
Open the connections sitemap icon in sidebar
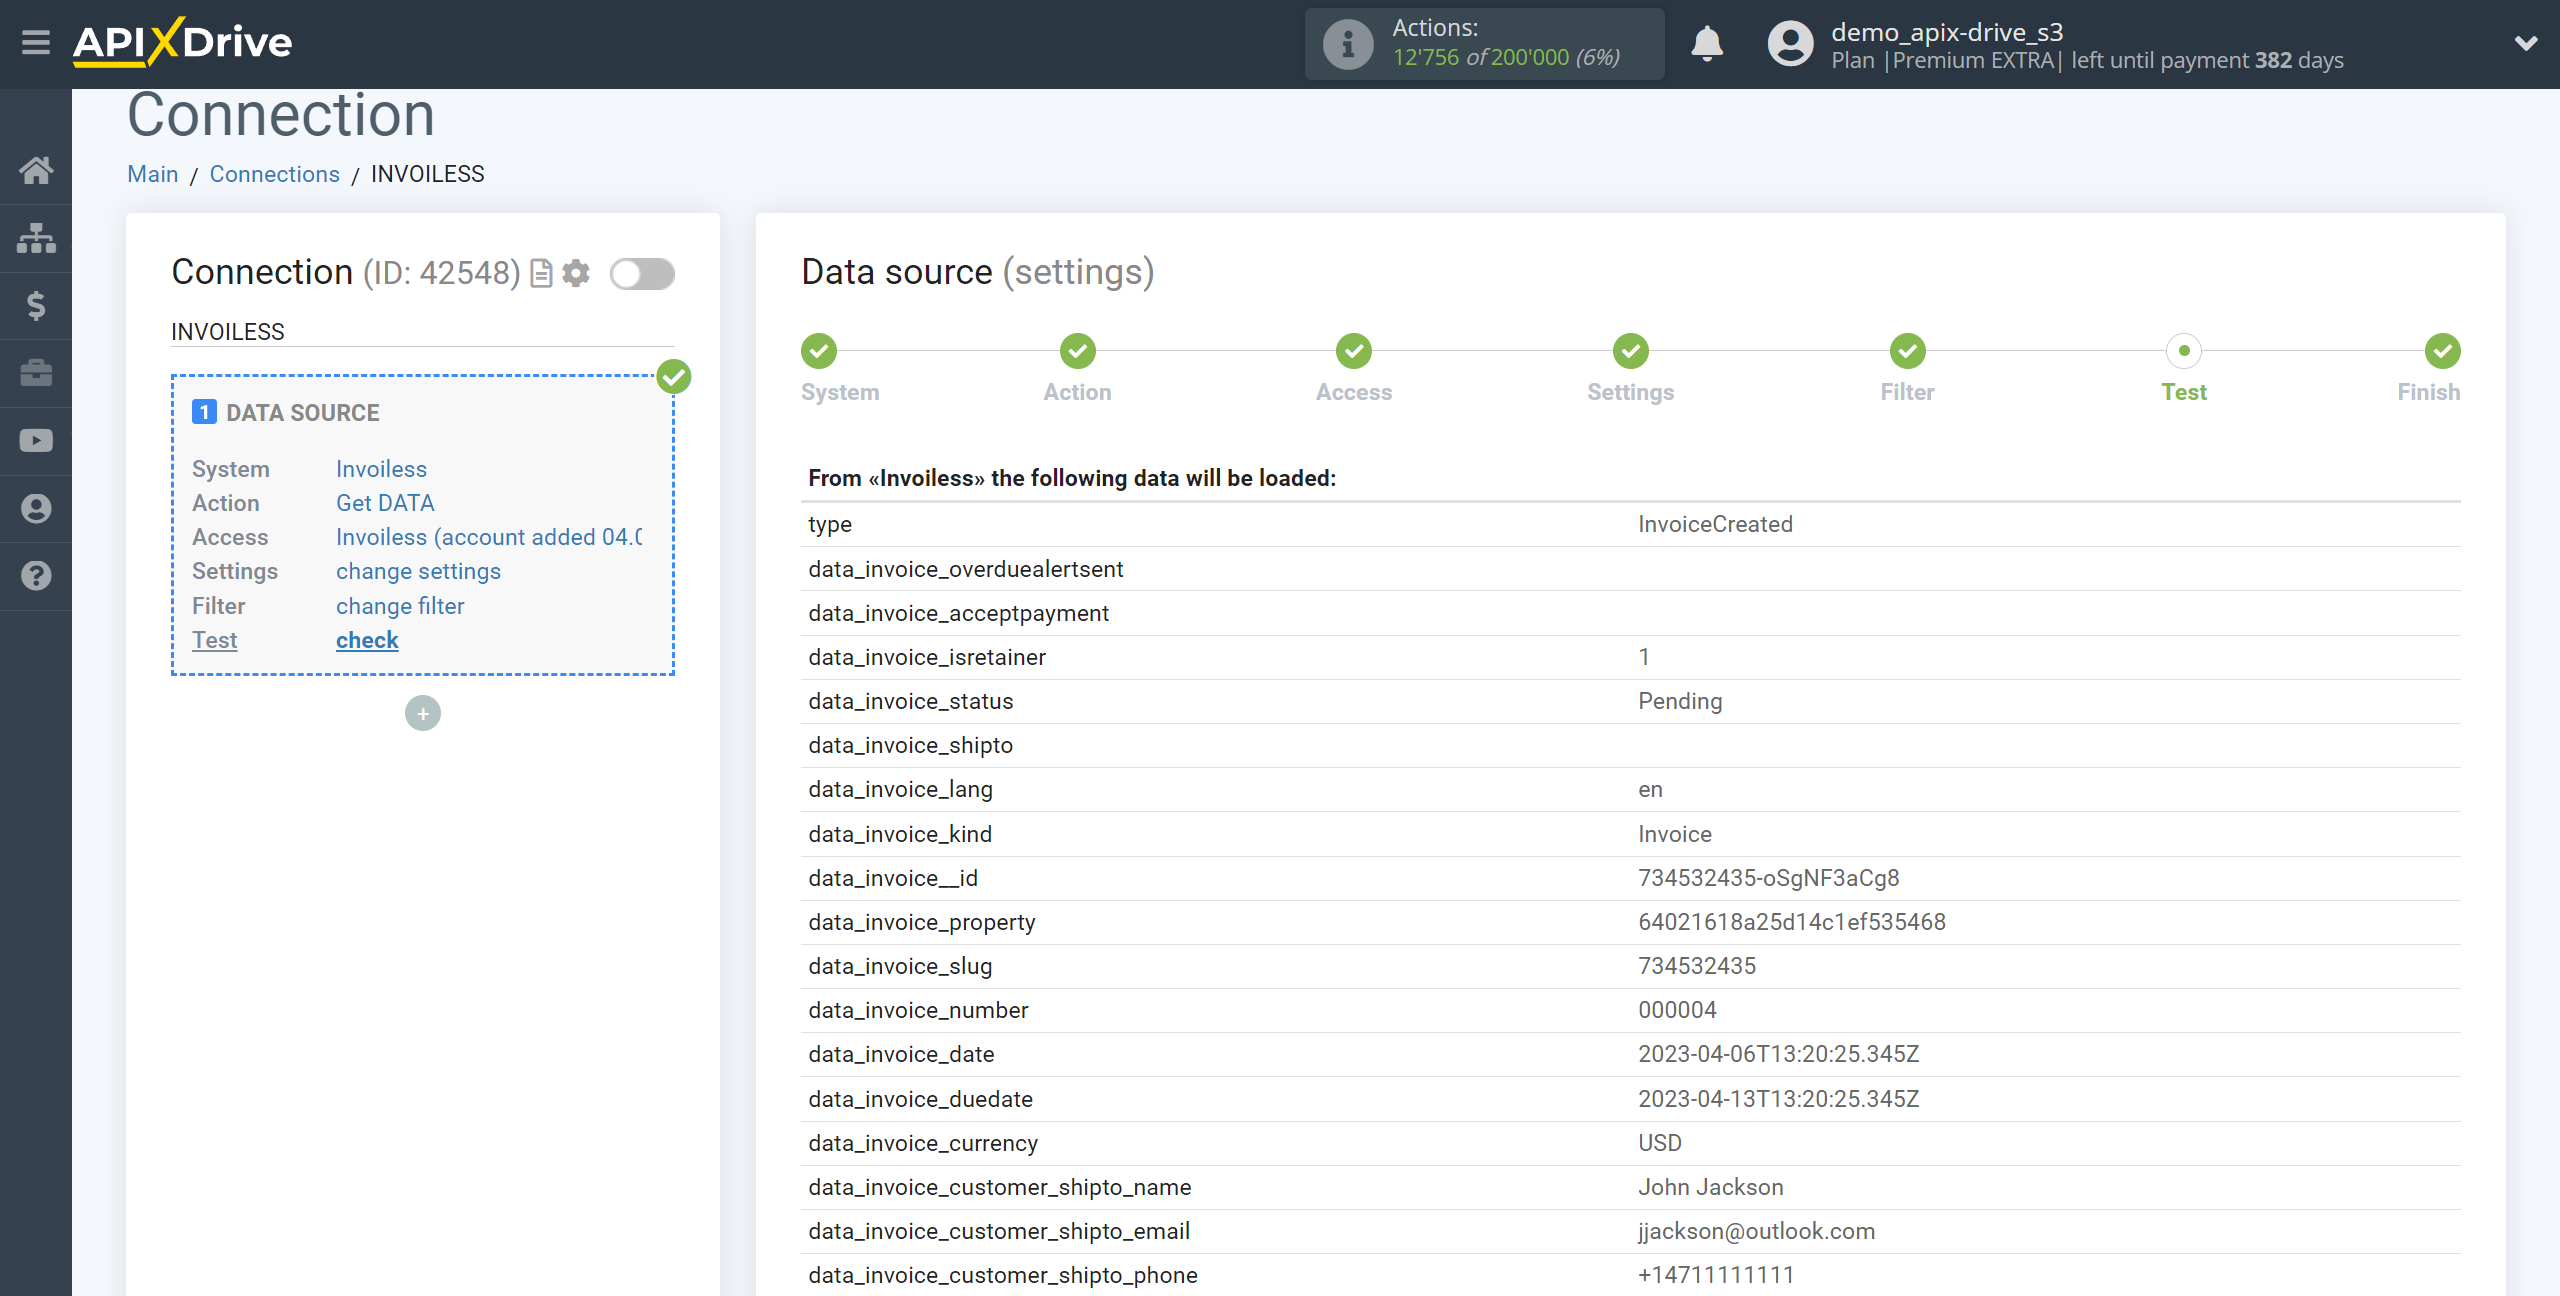(36, 238)
